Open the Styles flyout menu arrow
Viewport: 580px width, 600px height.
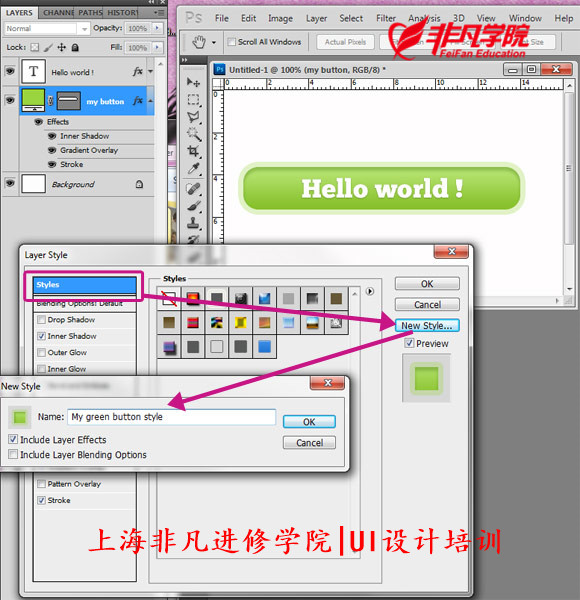coord(370,291)
